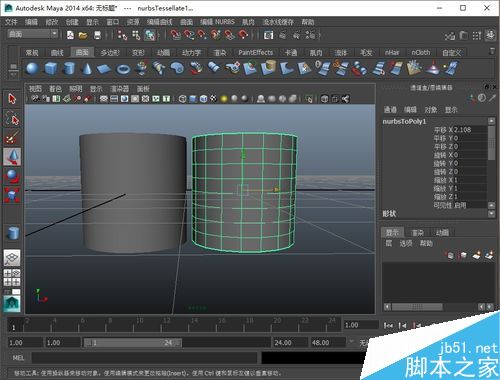The width and height of the screenshot is (500, 380).
Task: Click the MEL command line input
Action: coord(145,358)
